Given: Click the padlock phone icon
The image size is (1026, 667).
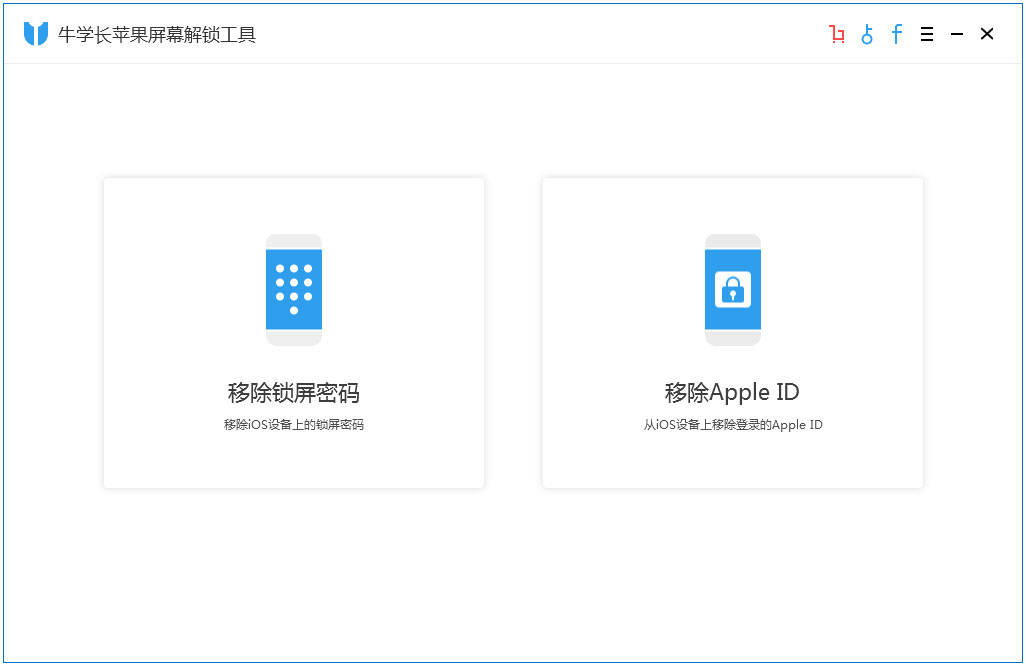Looking at the screenshot, I should coord(733,290).
